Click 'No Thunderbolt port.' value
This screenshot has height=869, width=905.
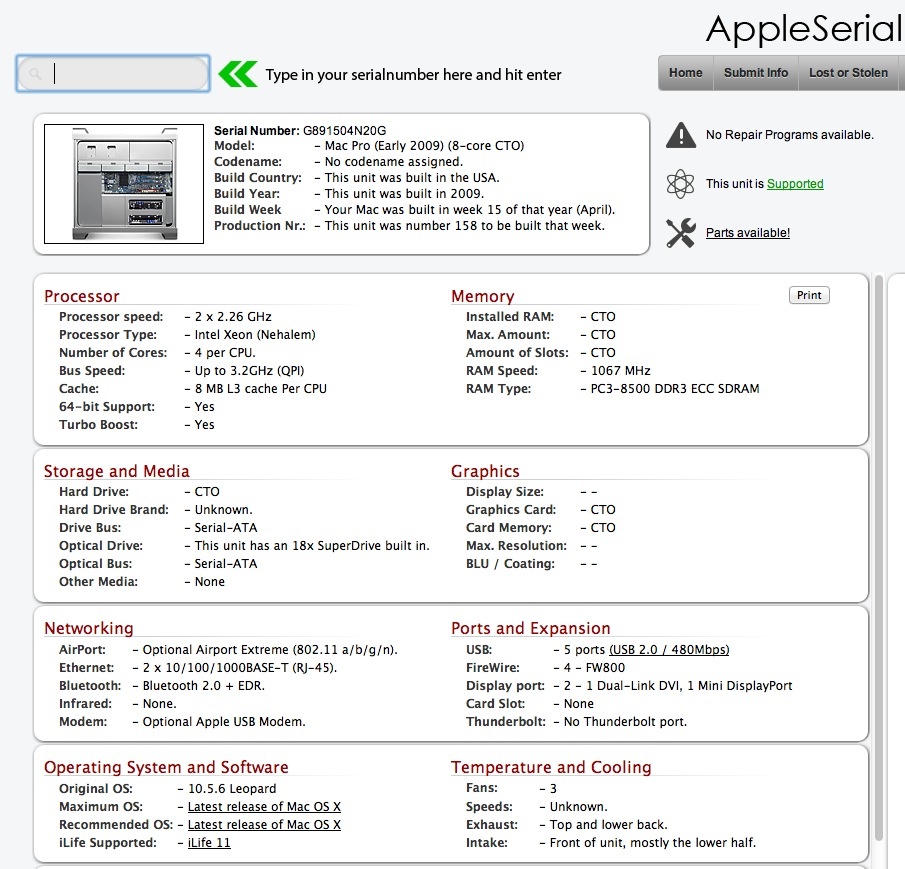click(x=626, y=722)
